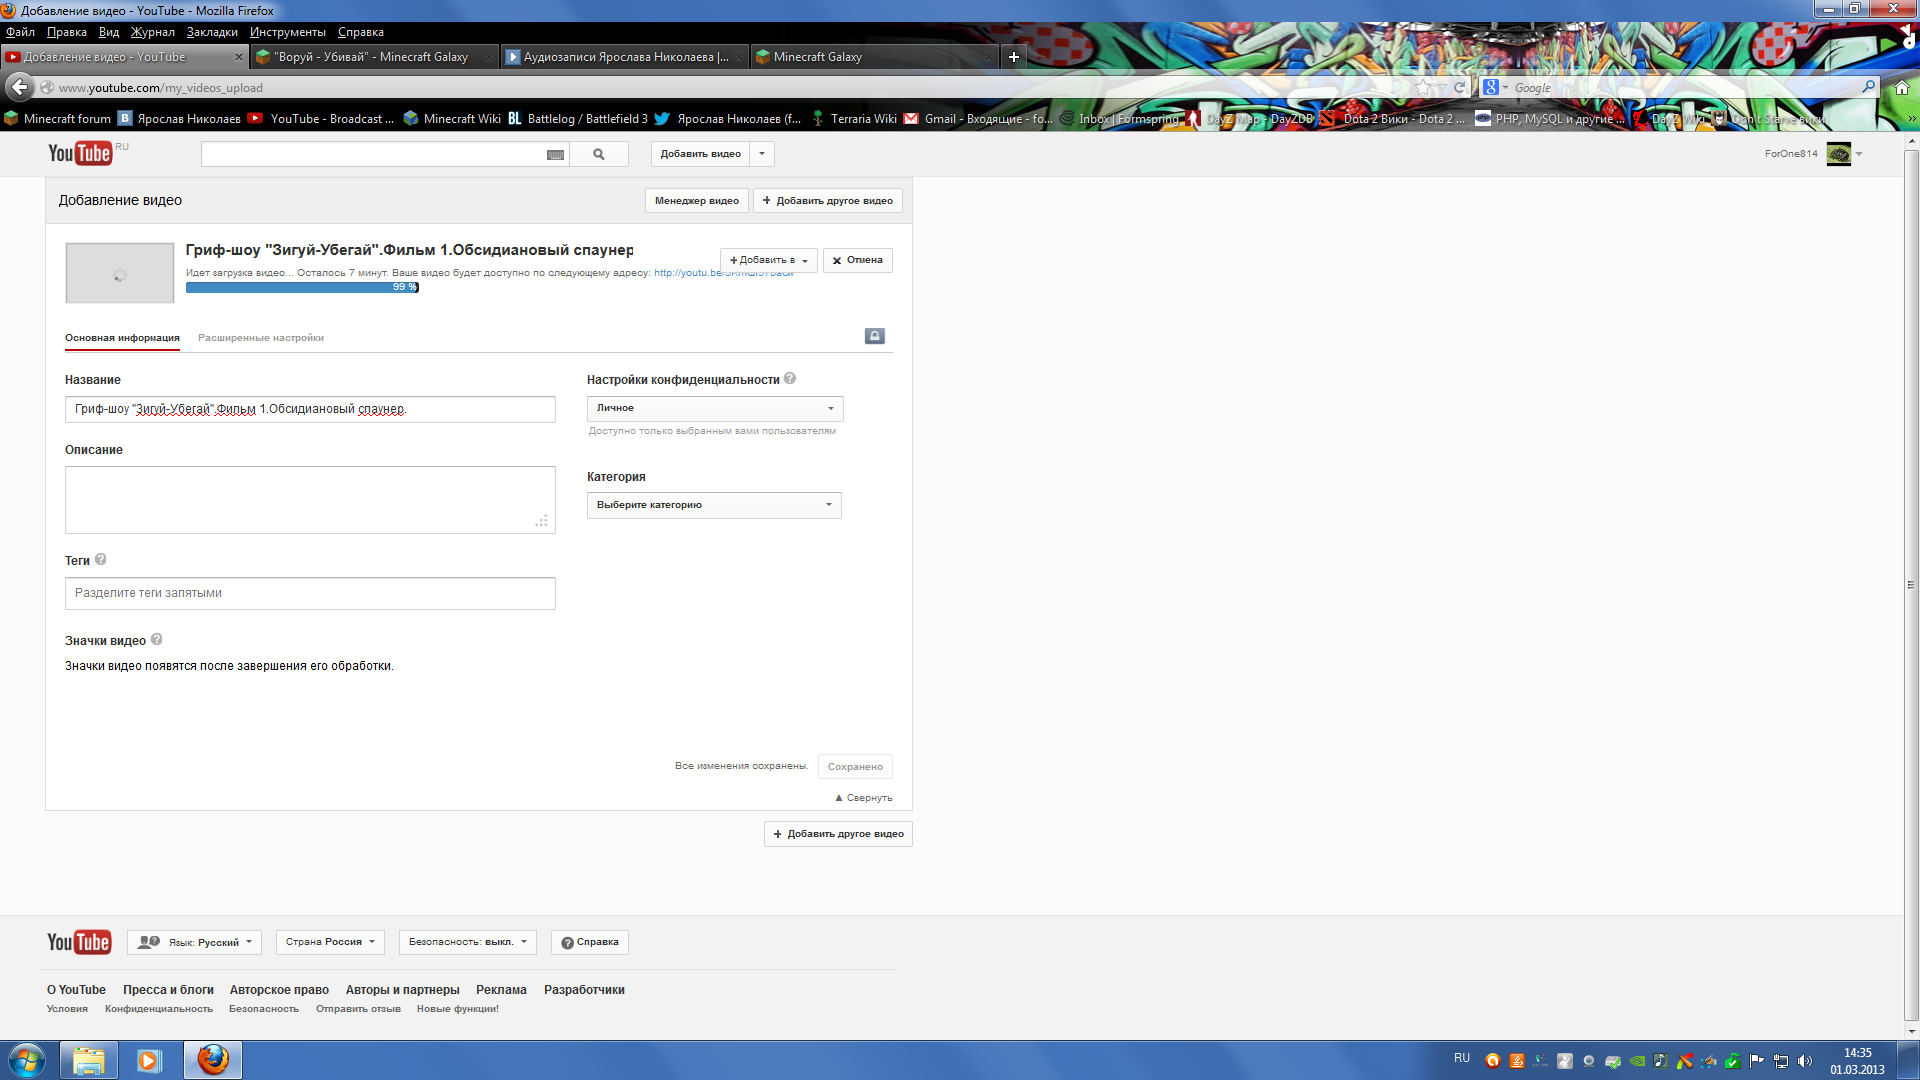Click the upload progress bar at 99%
The height and width of the screenshot is (1080, 1920).
(x=302, y=287)
